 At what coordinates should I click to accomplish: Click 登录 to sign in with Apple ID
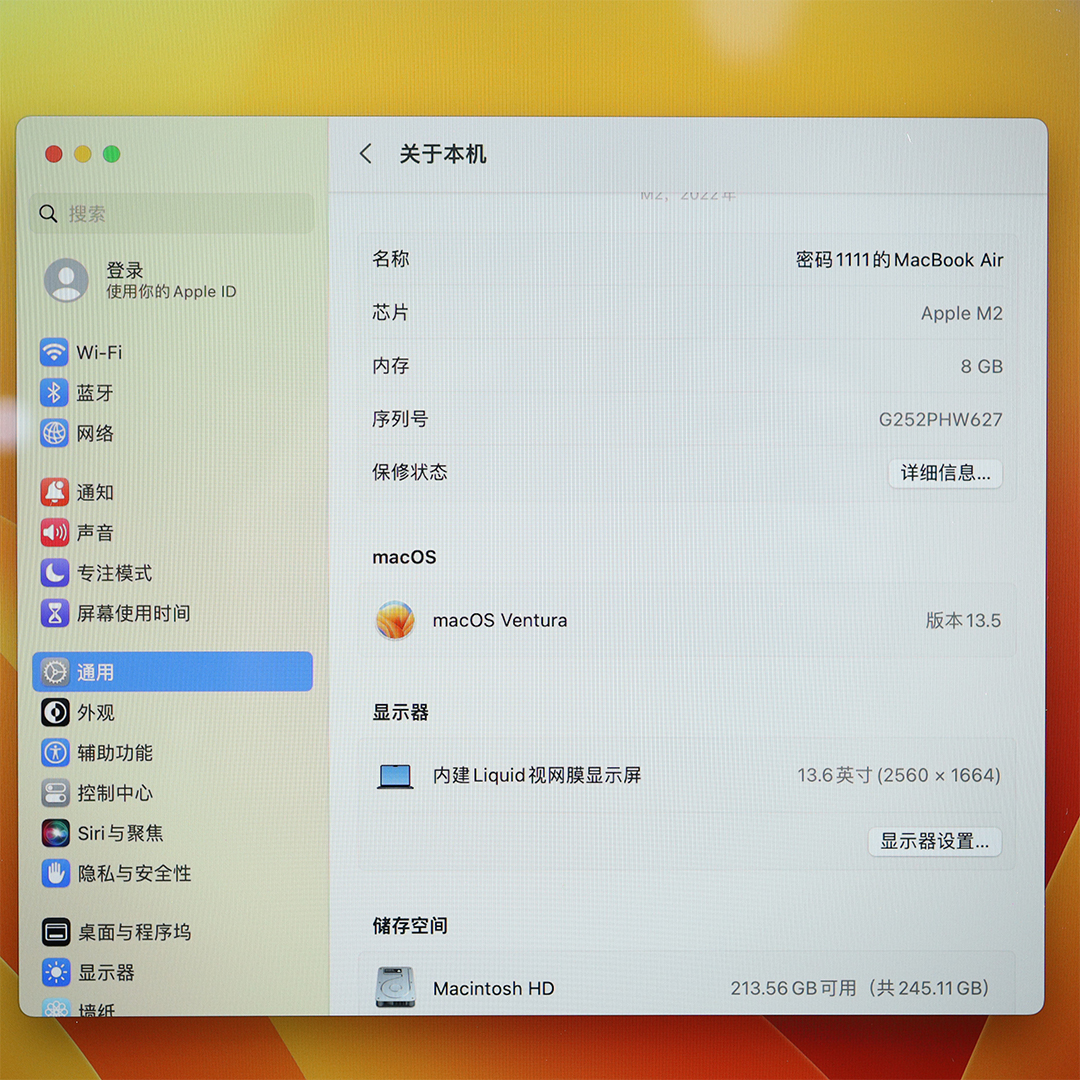pyautogui.click(x=125, y=271)
